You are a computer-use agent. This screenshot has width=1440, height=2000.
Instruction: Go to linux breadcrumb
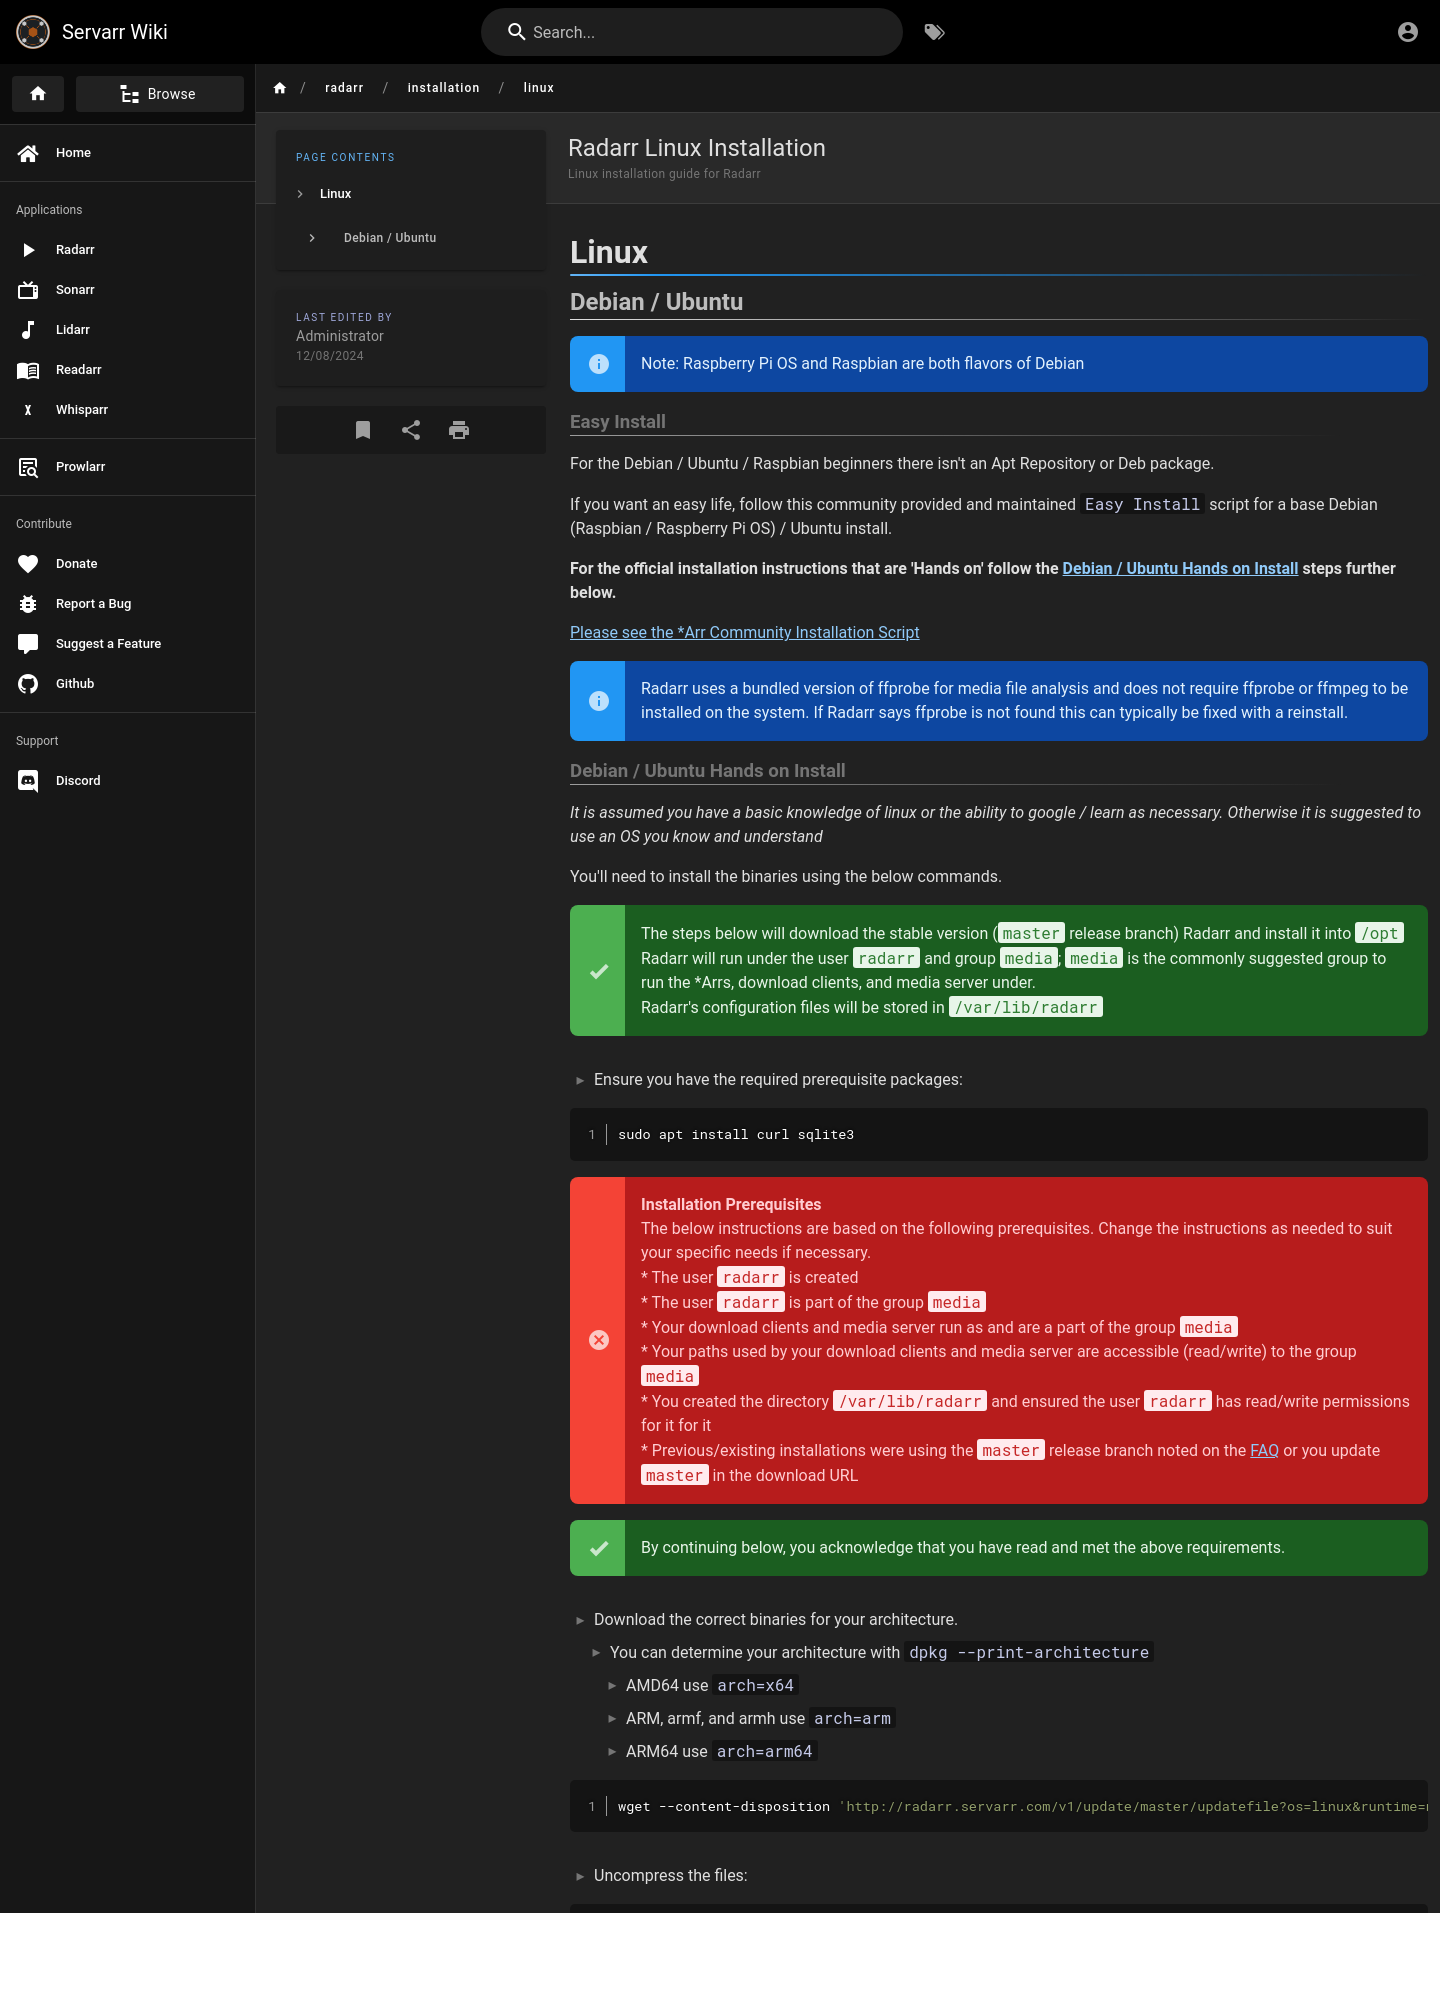538,88
